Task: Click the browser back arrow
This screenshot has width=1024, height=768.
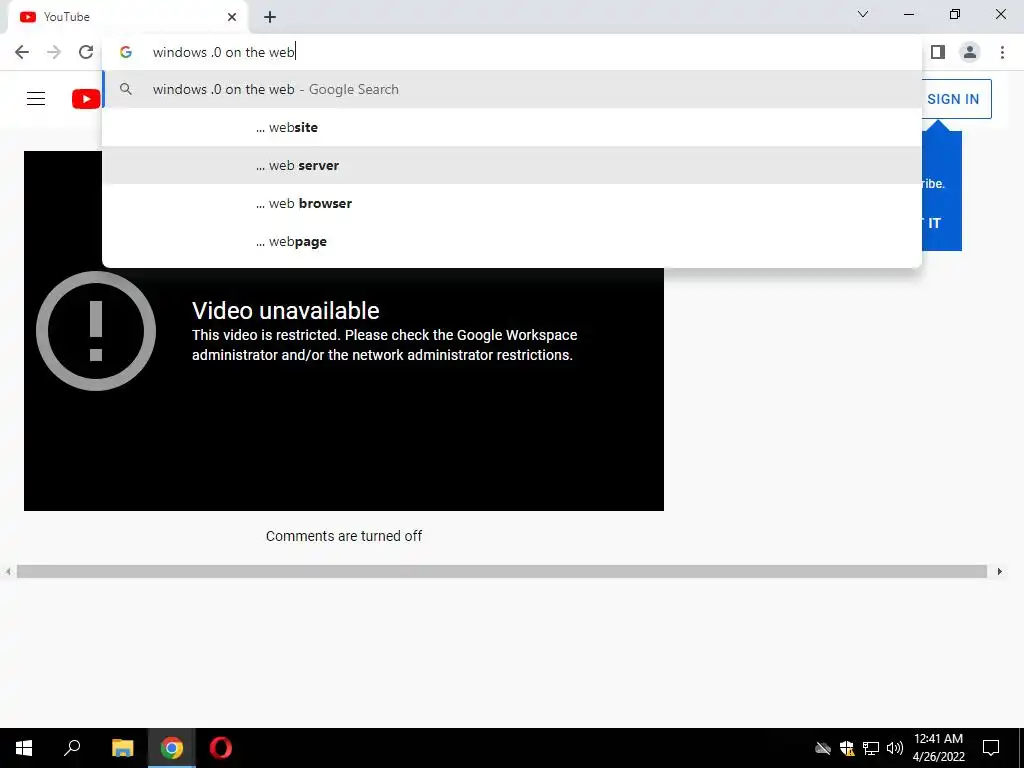Action: coord(22,52)
